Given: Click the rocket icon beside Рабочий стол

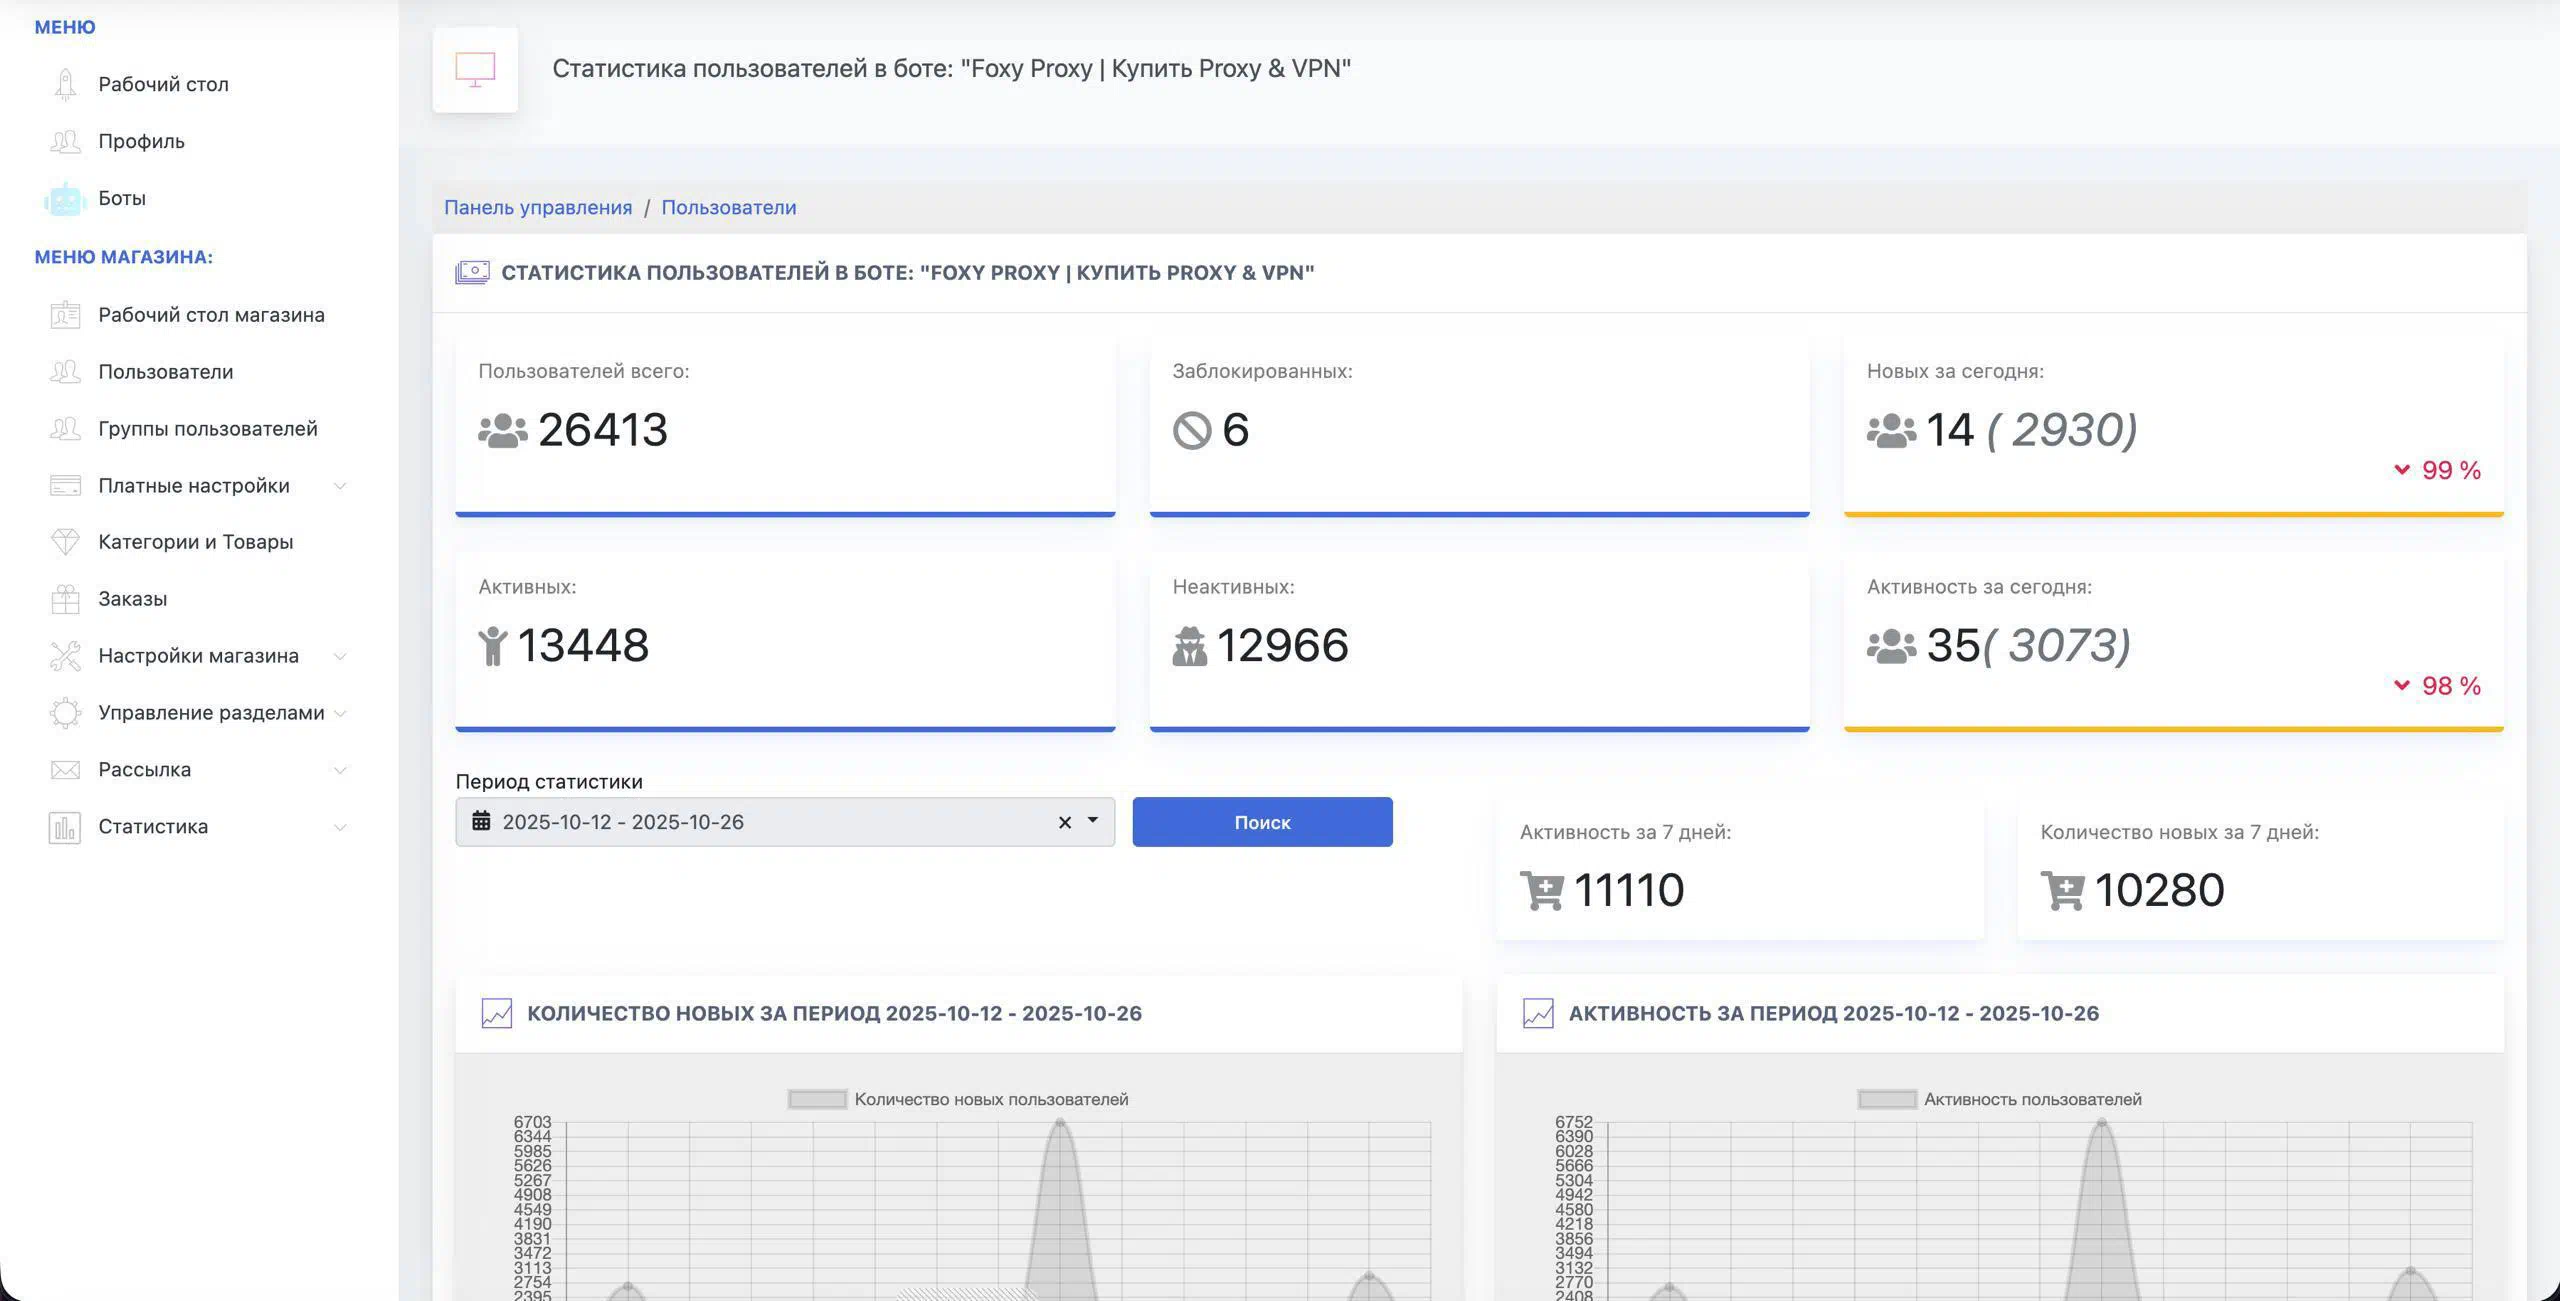Looking at the screenshot, I should pos(65,84).
